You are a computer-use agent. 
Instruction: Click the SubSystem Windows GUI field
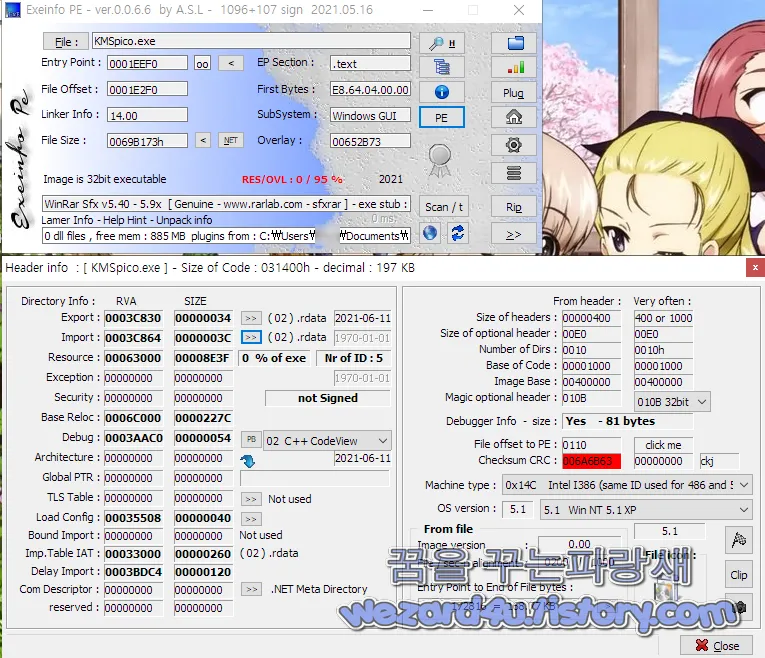click(370, 116)
